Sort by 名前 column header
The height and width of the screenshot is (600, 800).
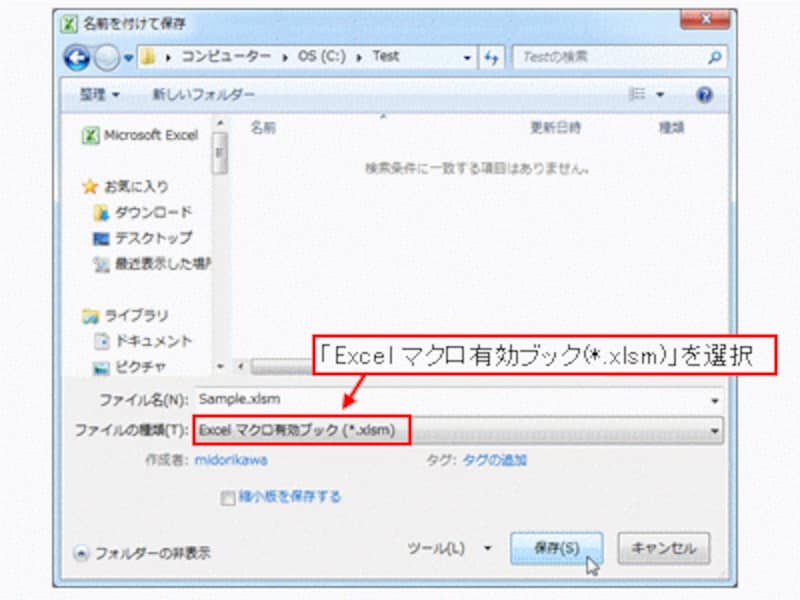263,128
